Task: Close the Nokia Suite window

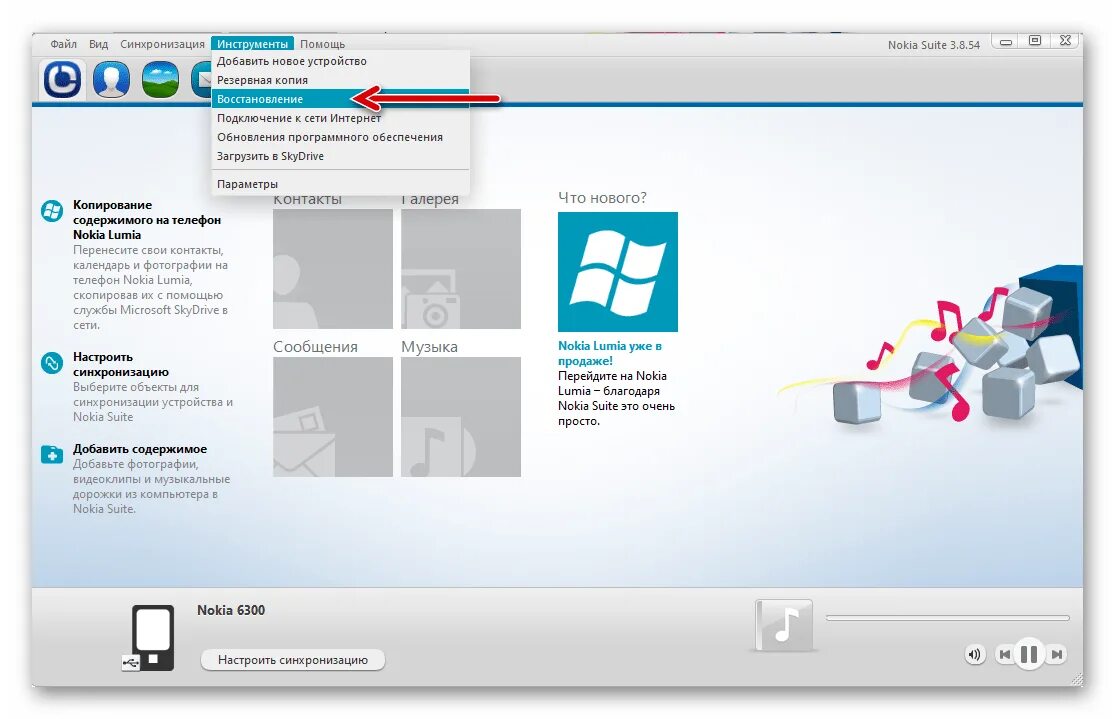Action: (x=1065, y=41)
